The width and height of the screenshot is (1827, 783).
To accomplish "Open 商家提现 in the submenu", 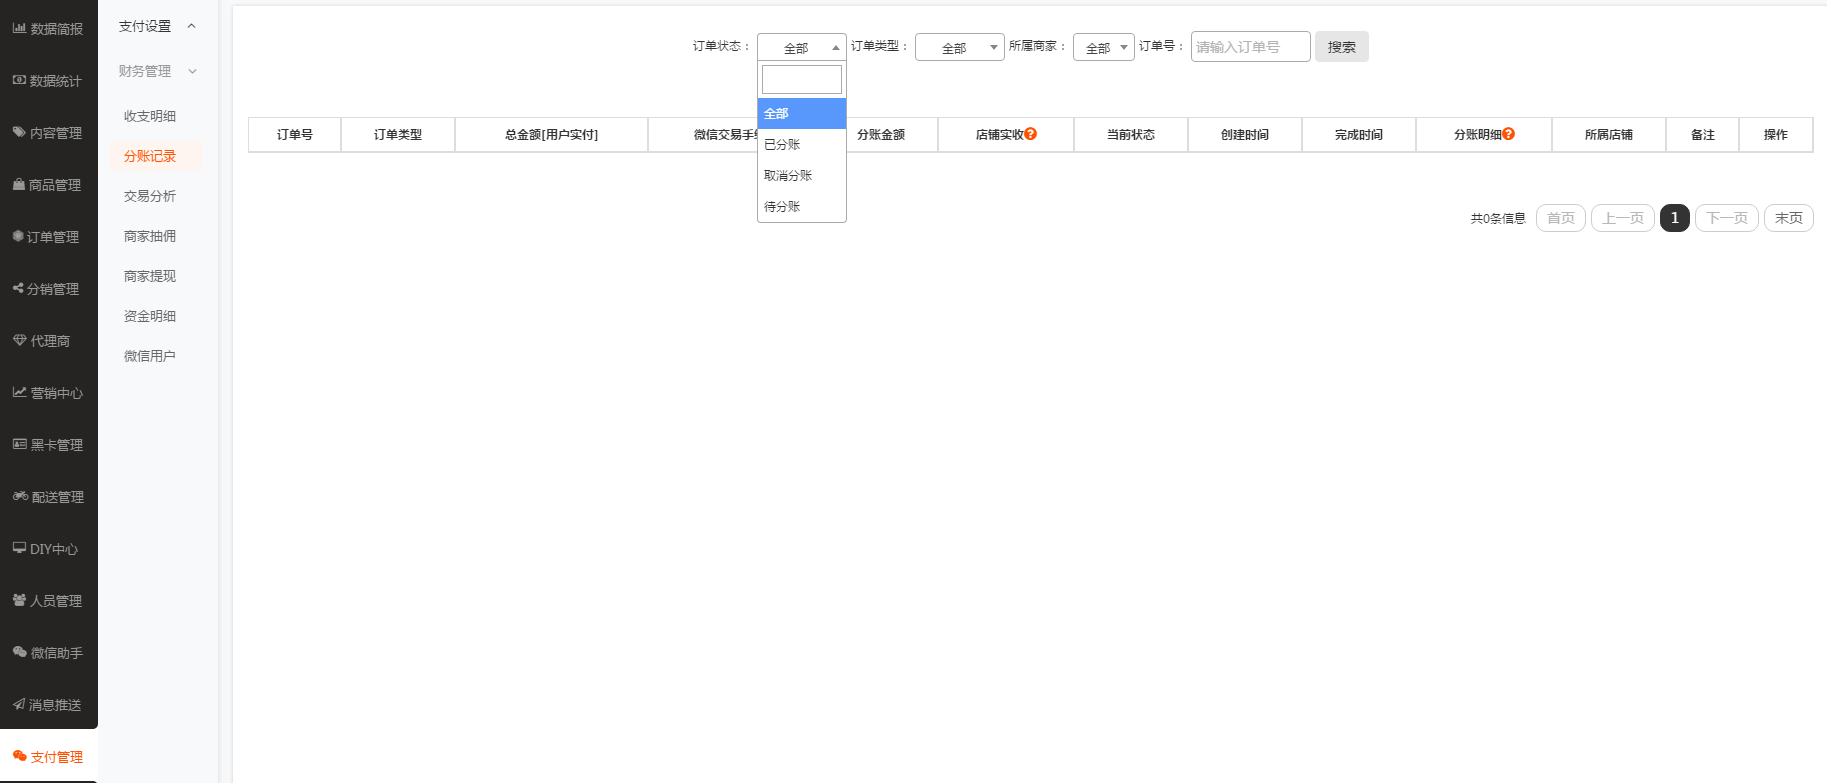I will click(x=150, y=276).
